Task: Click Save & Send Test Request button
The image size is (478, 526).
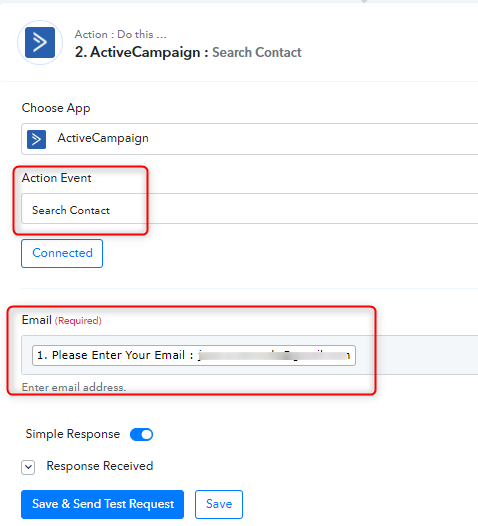Action: click(x=102, y=504)
